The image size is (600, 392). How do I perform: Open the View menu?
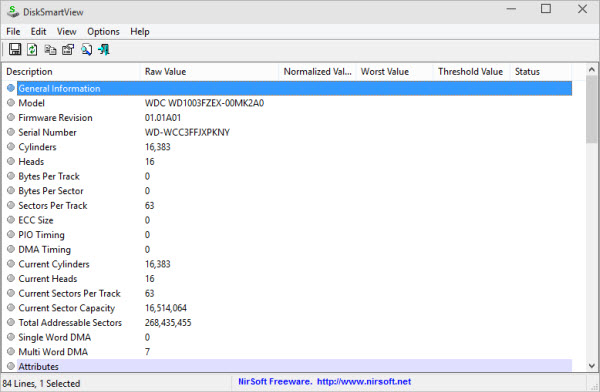coord(67,31)
